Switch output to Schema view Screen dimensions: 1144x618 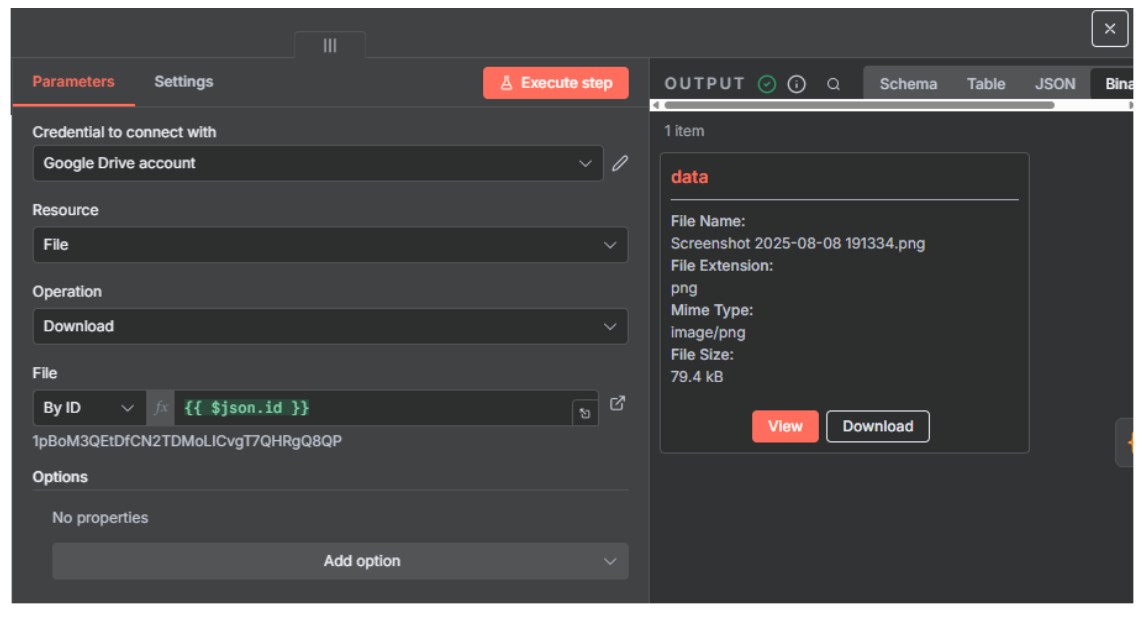(x=908, y=84)
